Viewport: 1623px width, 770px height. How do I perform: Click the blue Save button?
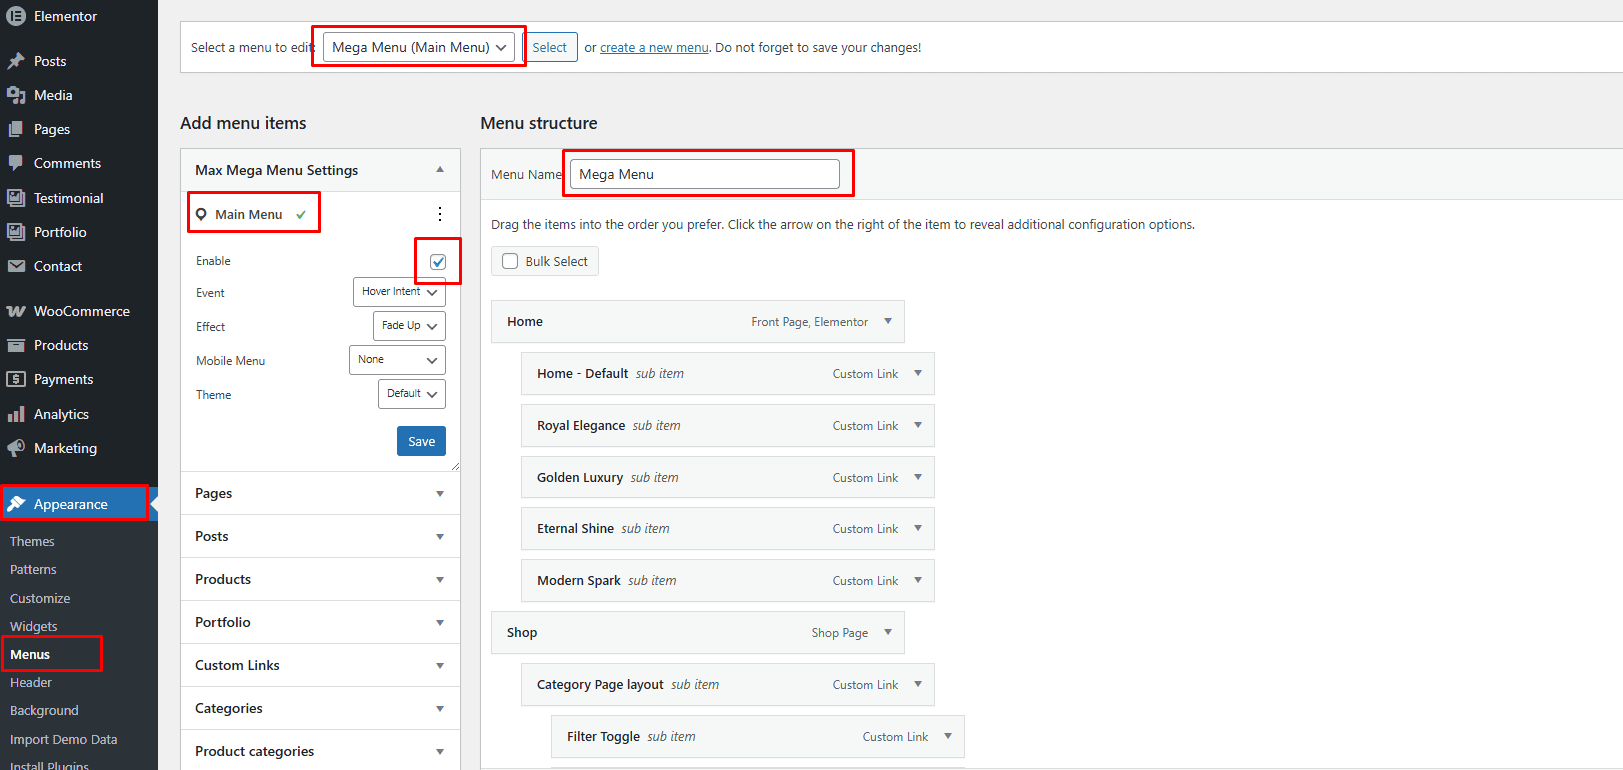pyautogui.click(x=421, y=441)
